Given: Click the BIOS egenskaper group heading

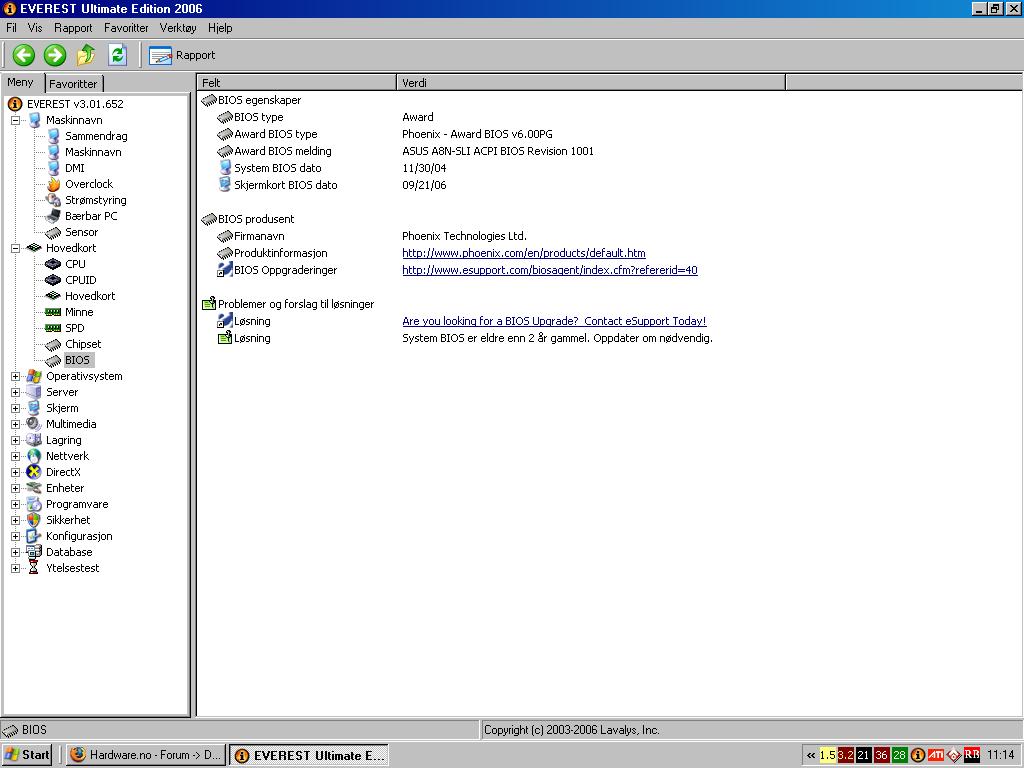Looking at the screenshot, I should (259, 100).
